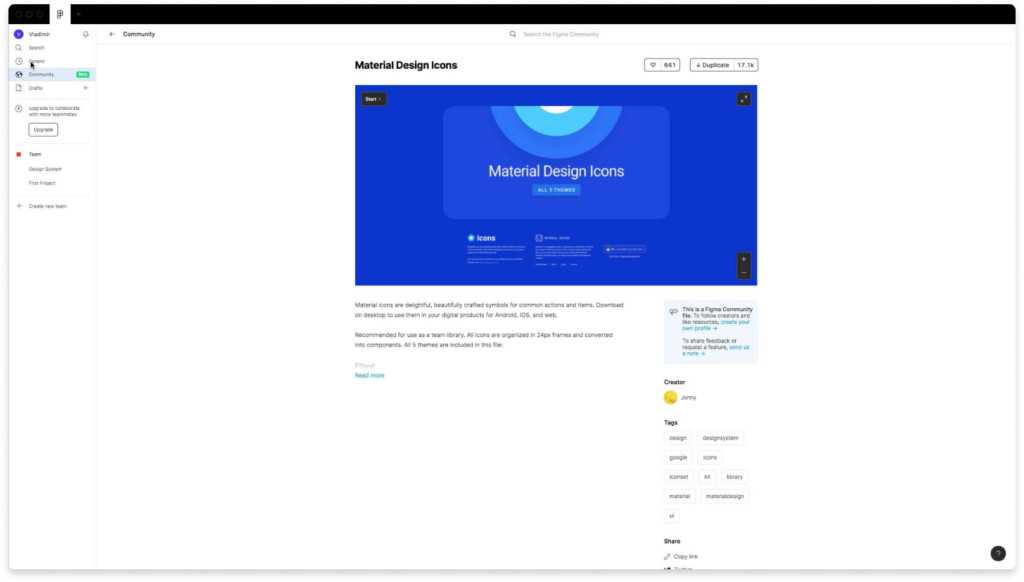Viewport: 1024px width, 582px height.
Task: Open Design System project under Team
Action: [45, 169]
